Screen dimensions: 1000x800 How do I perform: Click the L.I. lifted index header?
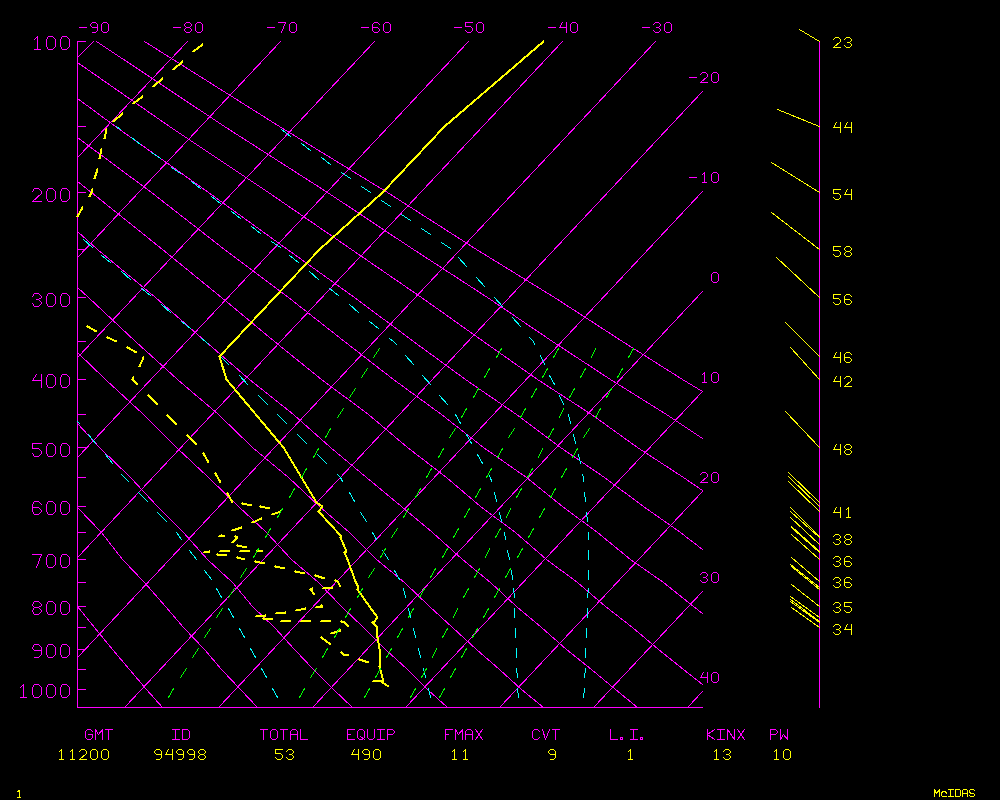pos(627,735)
